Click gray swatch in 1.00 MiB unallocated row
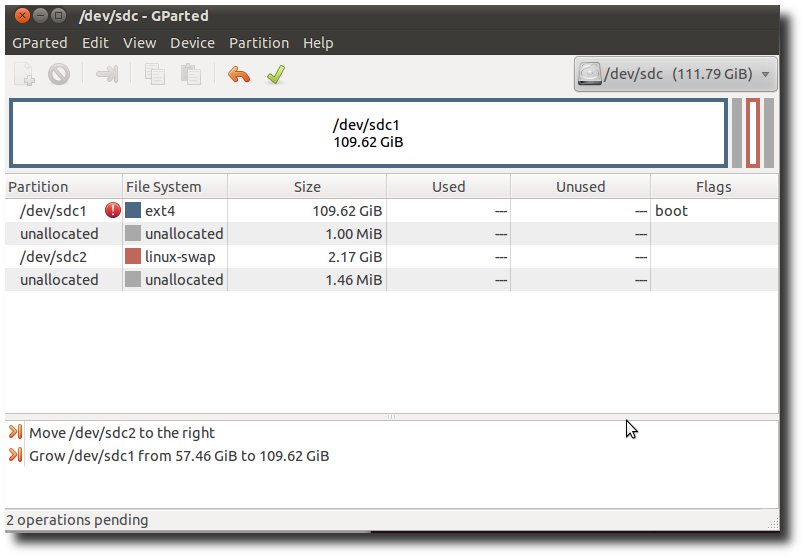 click(x=133, y=233)
